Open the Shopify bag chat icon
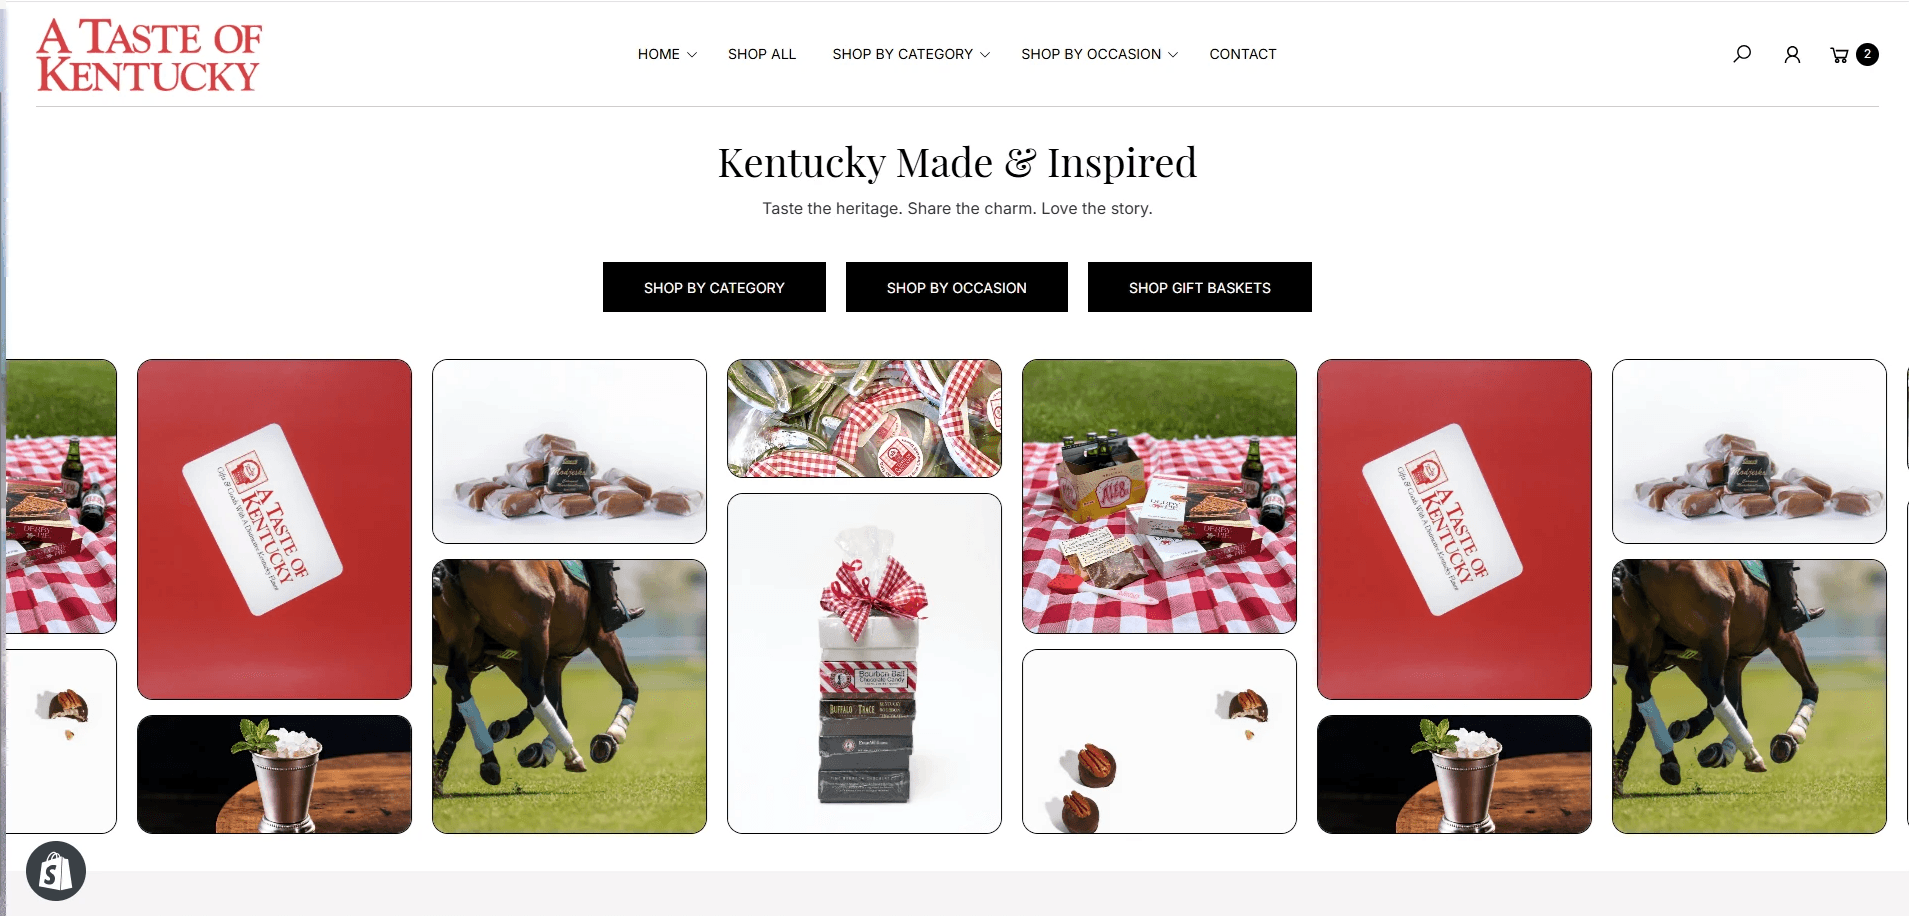1909x916 pixels. point(56,871)
